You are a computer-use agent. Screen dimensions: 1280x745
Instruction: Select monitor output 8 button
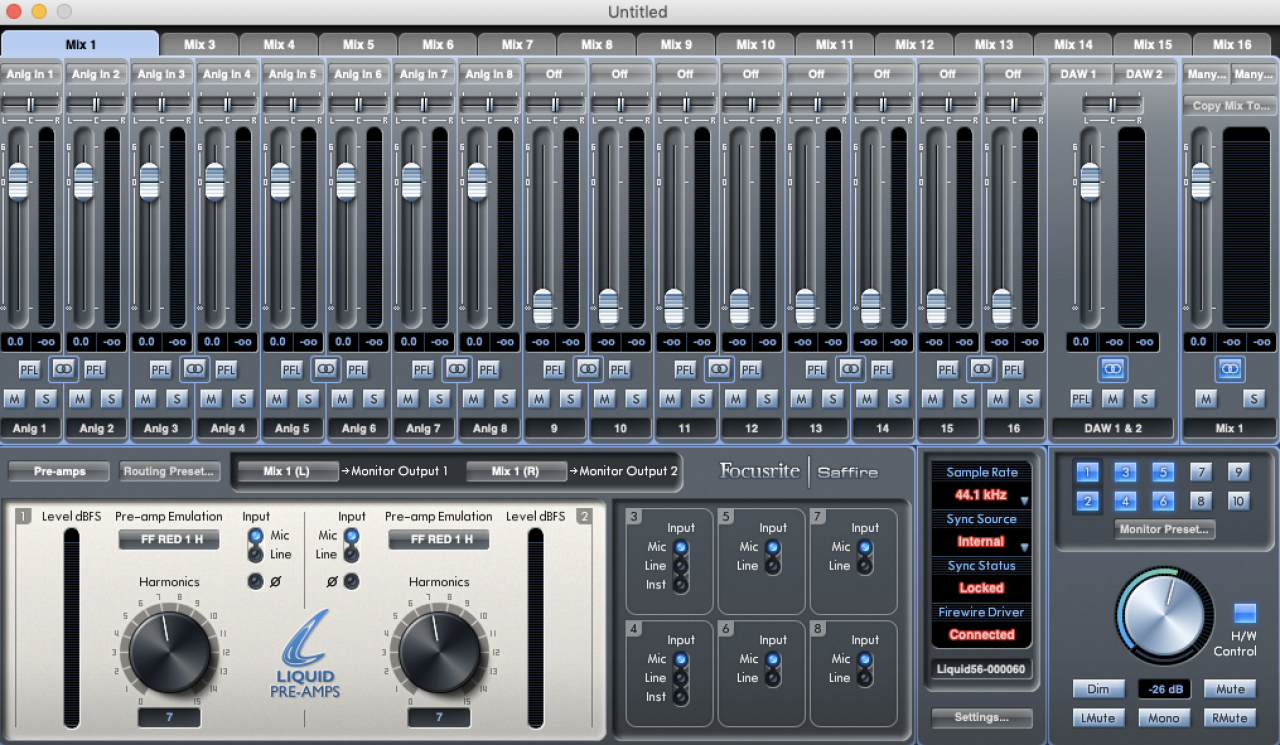[1201, 501]
